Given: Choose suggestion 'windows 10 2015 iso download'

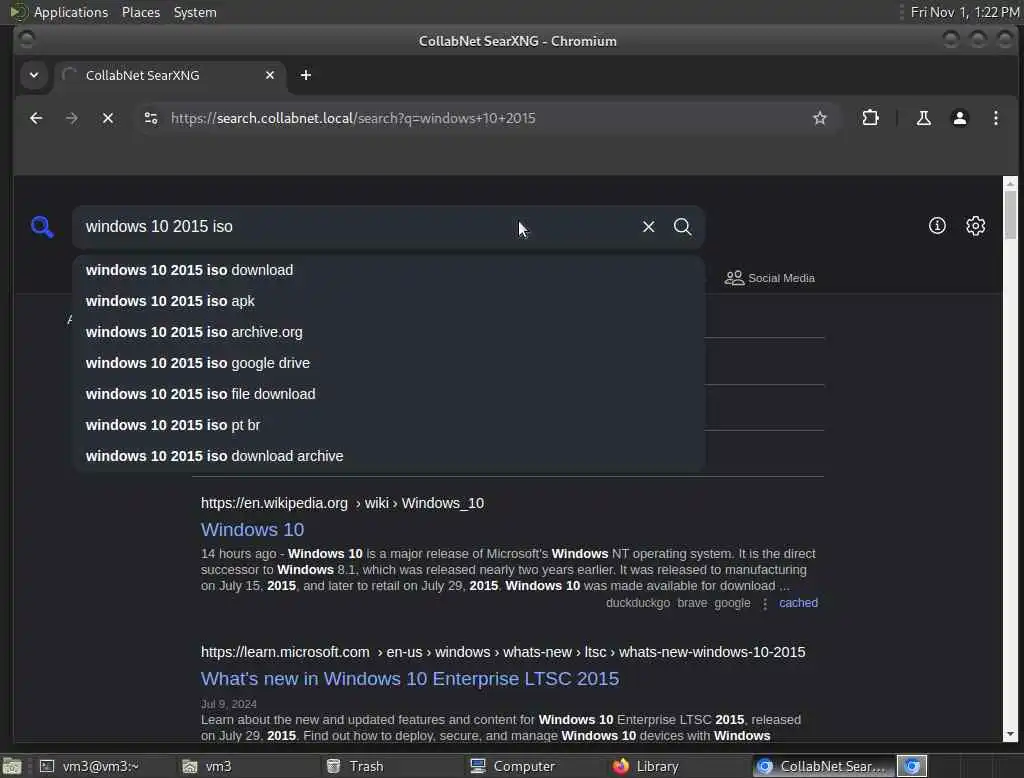Looking at the screenshot, I should click(389, 270).
